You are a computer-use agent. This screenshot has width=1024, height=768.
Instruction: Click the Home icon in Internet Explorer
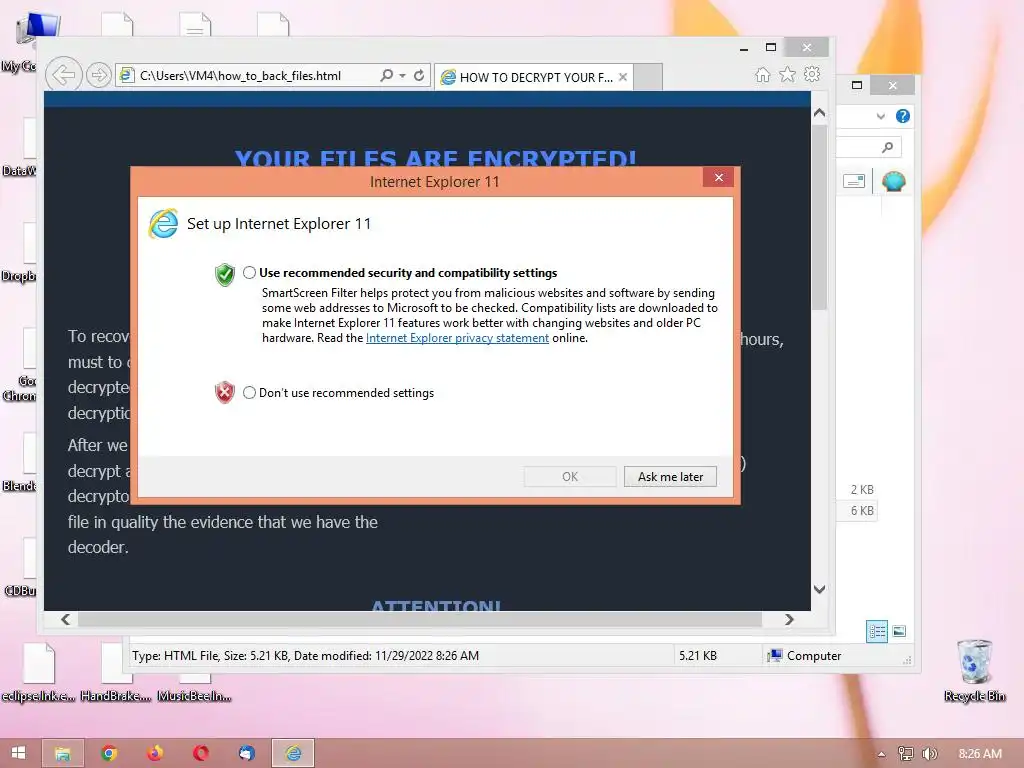[762, 74]
